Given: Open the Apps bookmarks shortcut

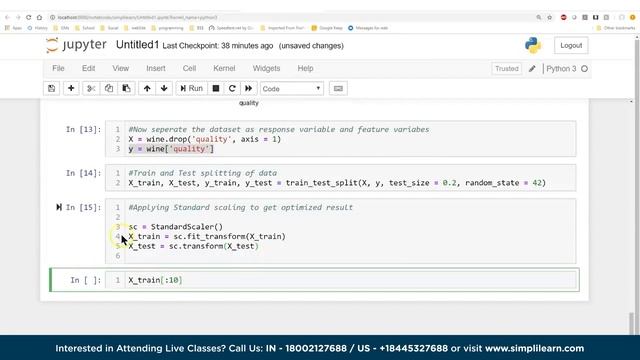Looking at the screenshot, I should point(13,28).
